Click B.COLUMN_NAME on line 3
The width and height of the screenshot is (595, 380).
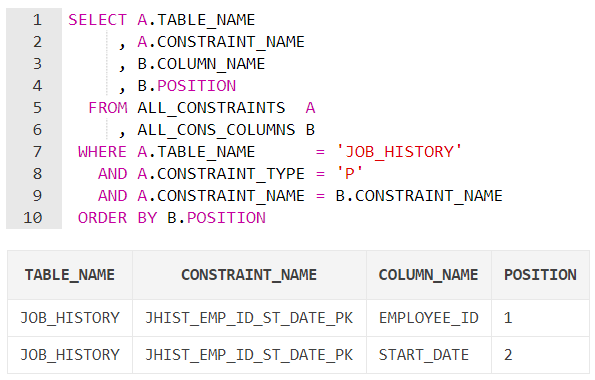(x=201, y=64)
